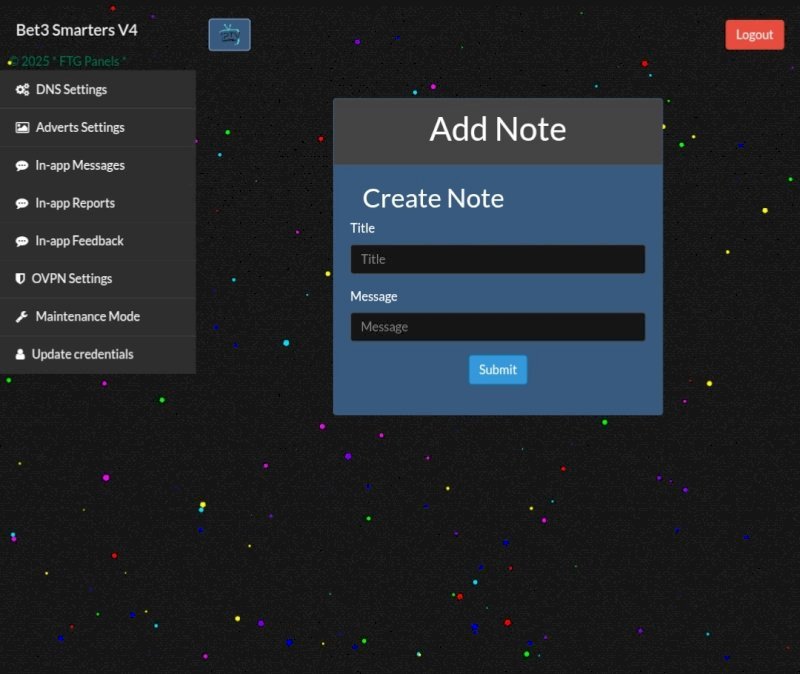The height and width of the screenshot is (674, 800).
Task: Click the Title field label
Action: pos(362,228)
